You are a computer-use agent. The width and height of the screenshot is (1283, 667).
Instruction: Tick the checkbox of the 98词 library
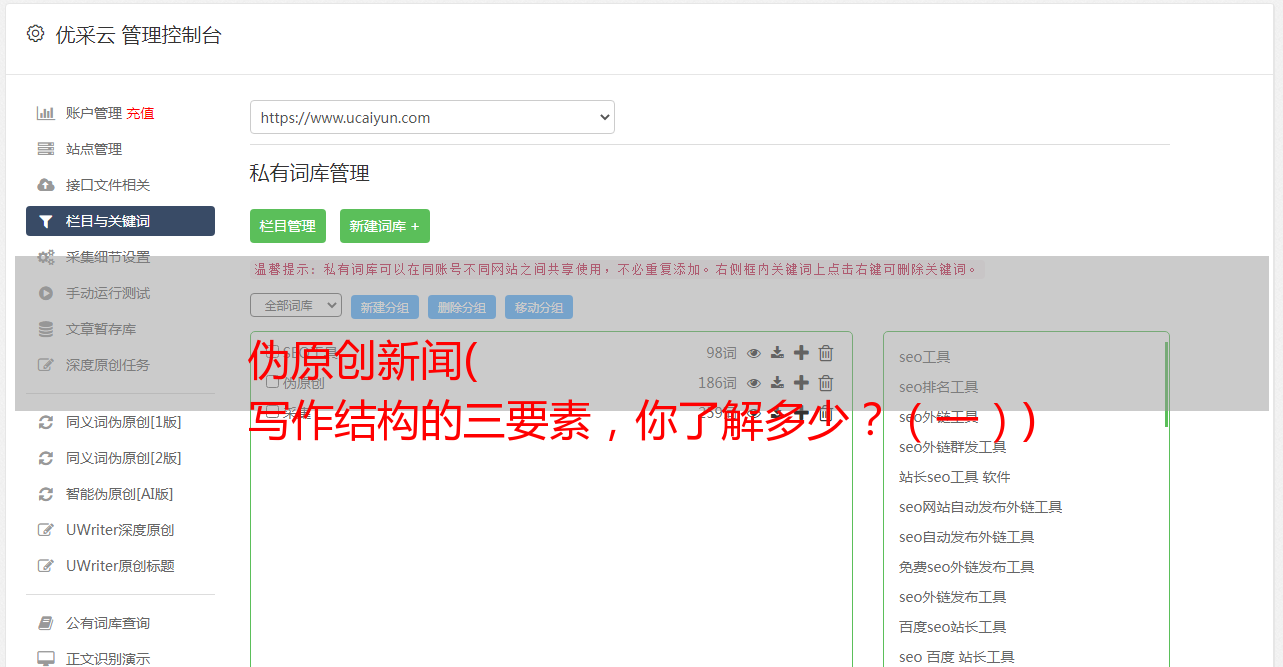coord(272,353)
